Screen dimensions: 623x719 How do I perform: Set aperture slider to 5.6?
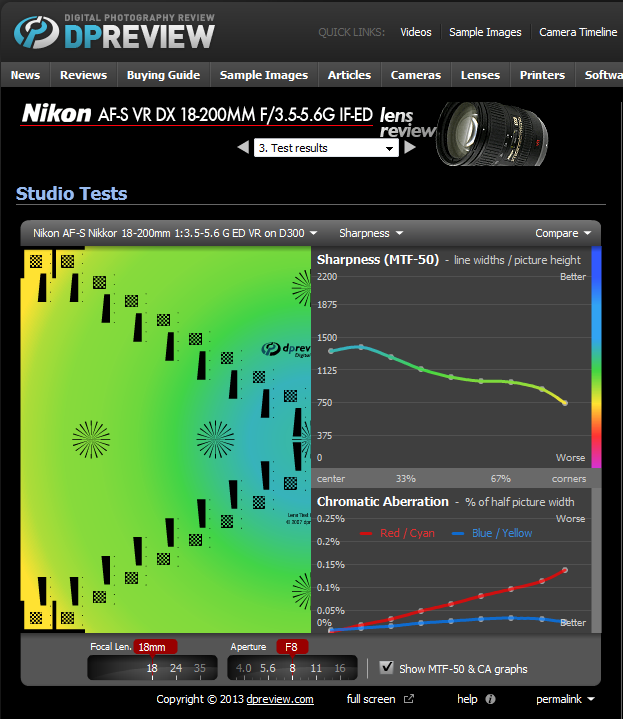pos(268,669)
